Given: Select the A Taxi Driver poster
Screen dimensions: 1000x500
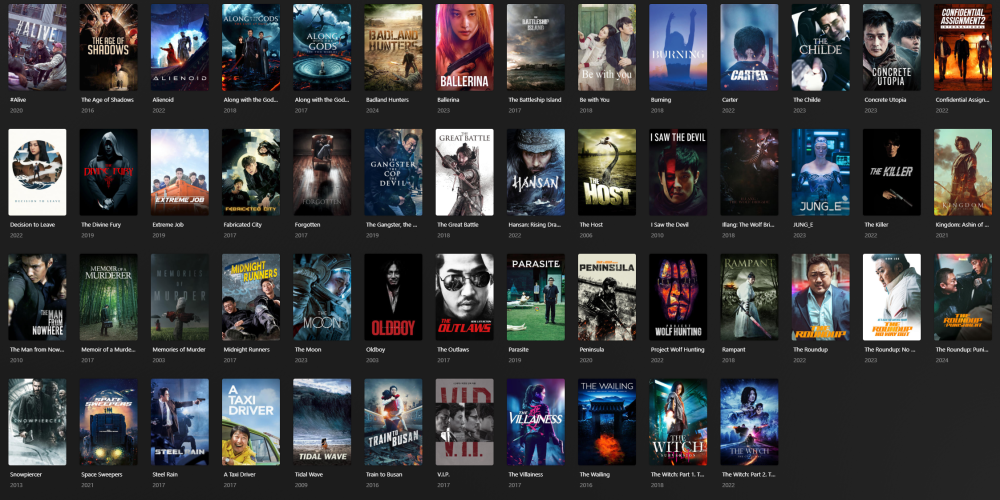Looking at the screenshot, I should pos(251,422).
